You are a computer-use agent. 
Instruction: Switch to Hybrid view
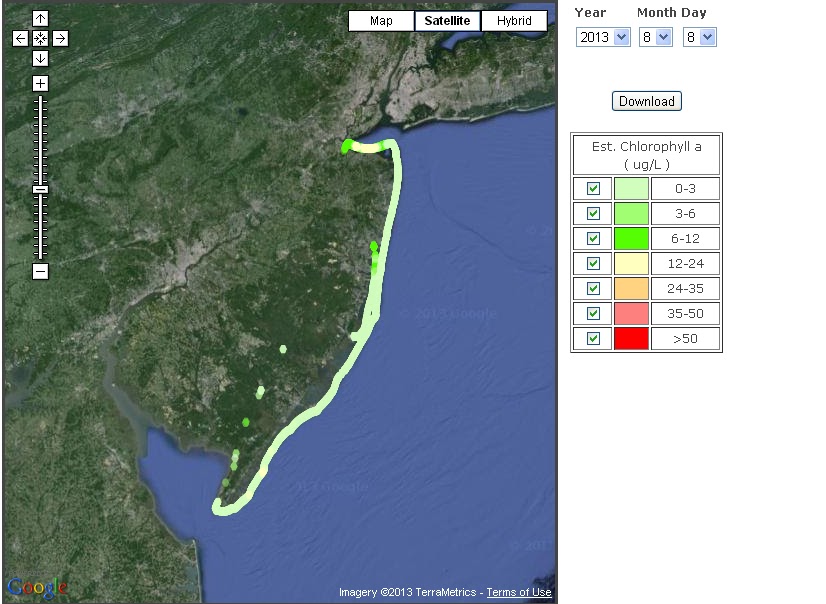tap(513, 20)
